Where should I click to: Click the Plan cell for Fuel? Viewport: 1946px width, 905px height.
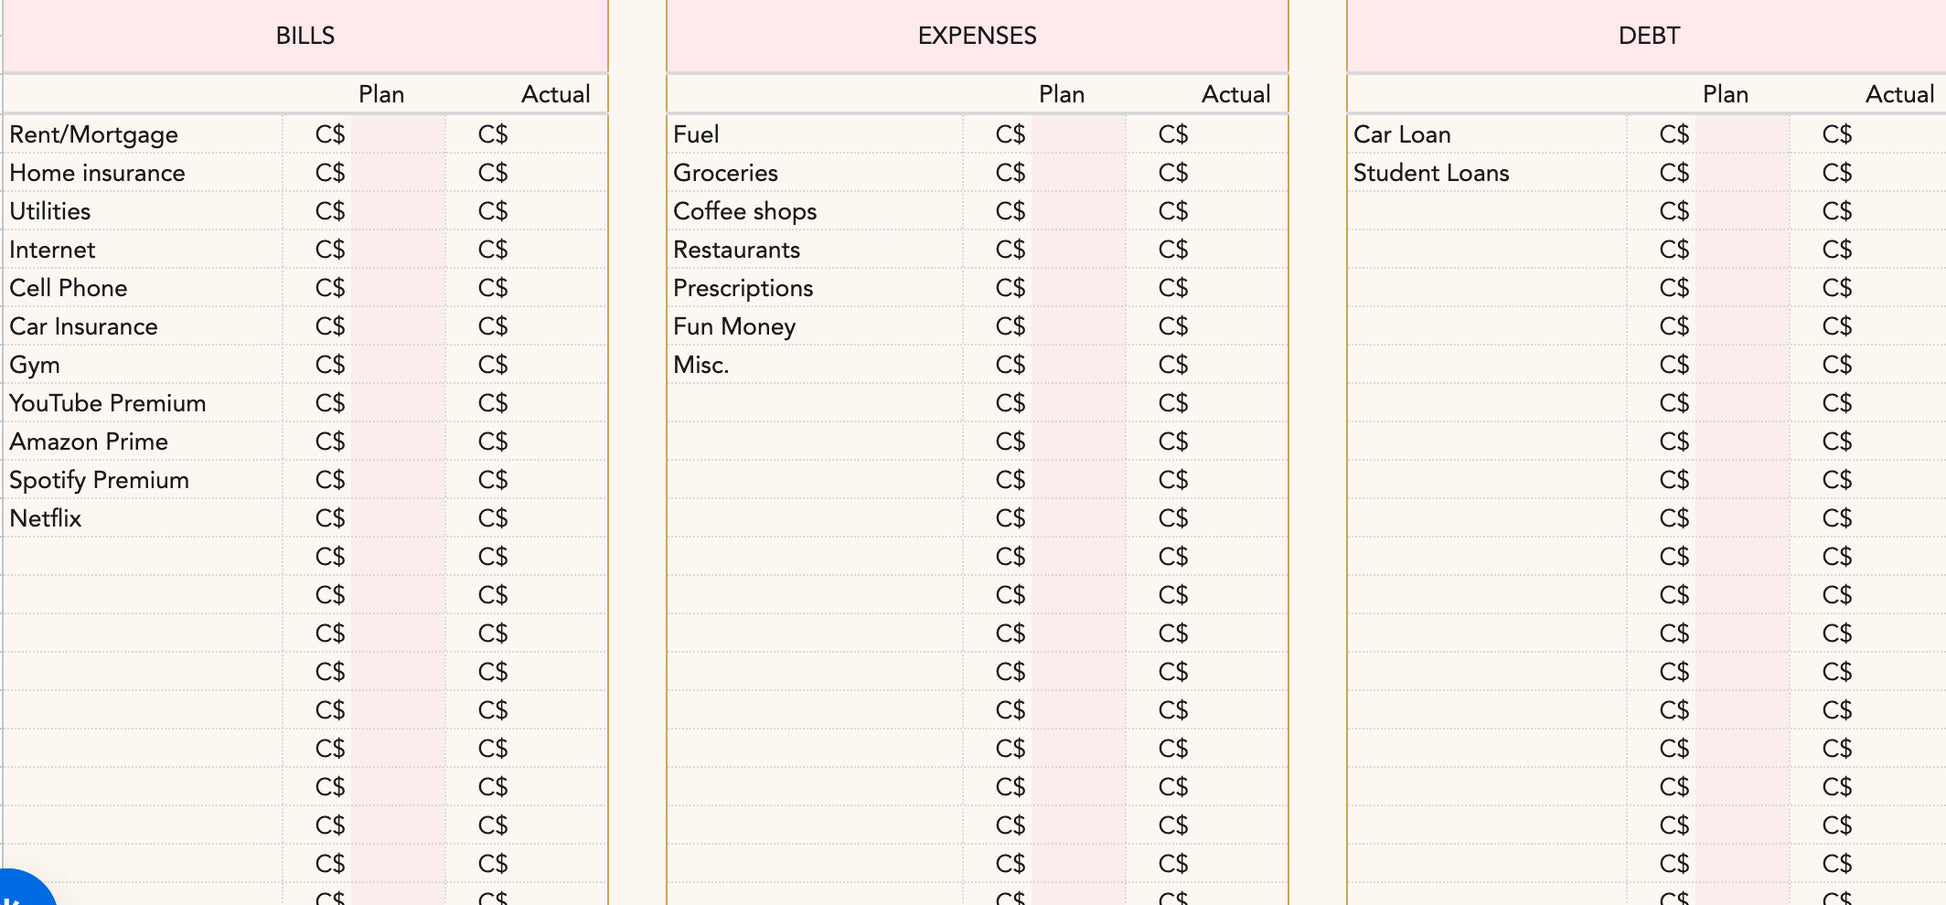point(1077,134)
